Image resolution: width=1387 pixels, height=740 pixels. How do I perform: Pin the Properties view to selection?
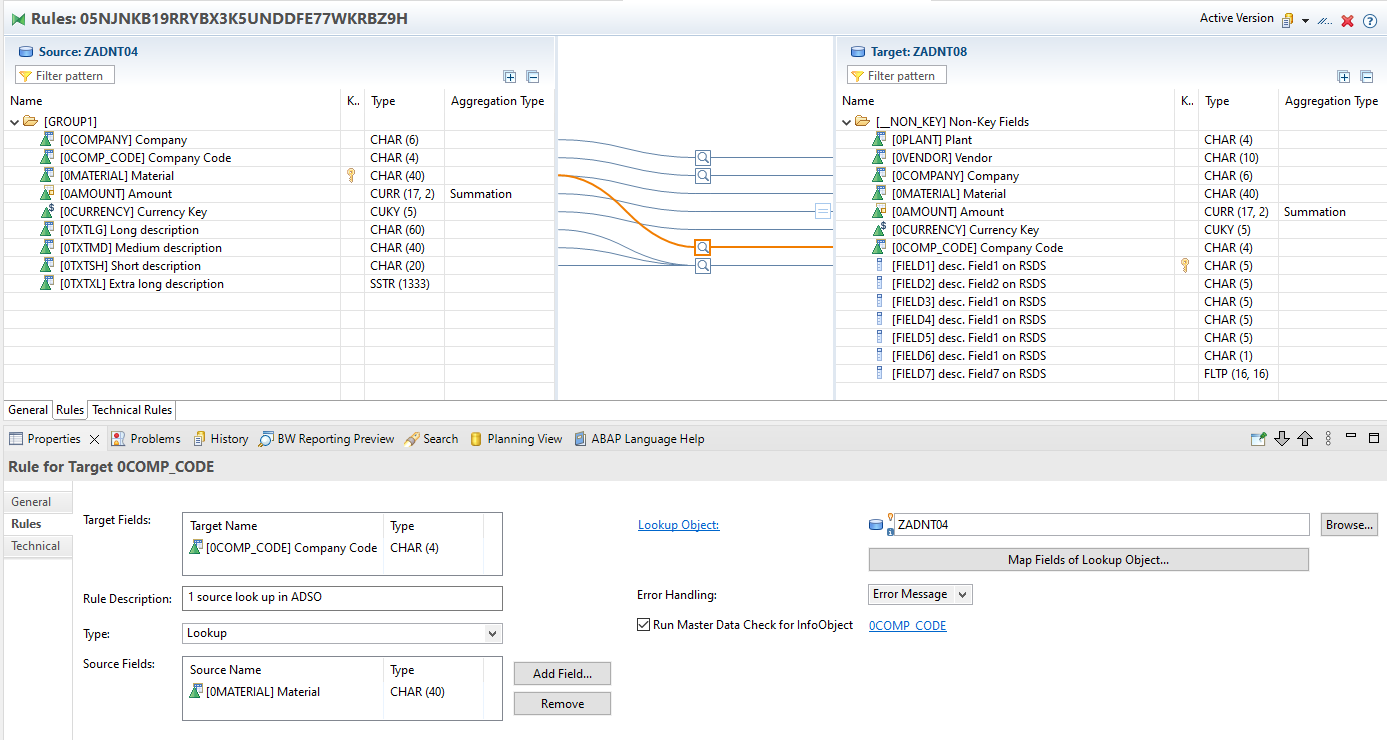[x=1258, y=439]
